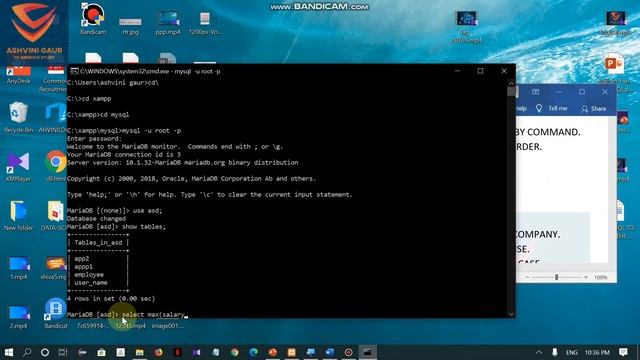Open Cortana from the taskbar
The height and width of the screenshot is (360, 640).
coord(45,352)
